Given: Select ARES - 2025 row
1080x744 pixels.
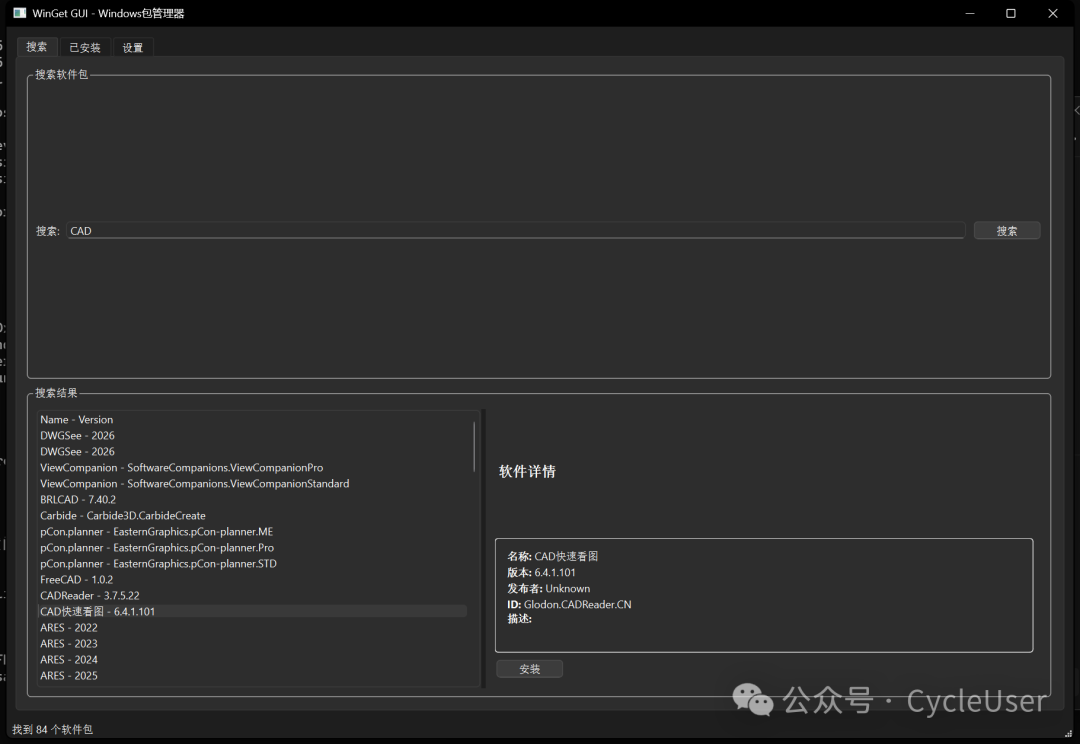Looking at the screenshot, I should pos(253,676).
